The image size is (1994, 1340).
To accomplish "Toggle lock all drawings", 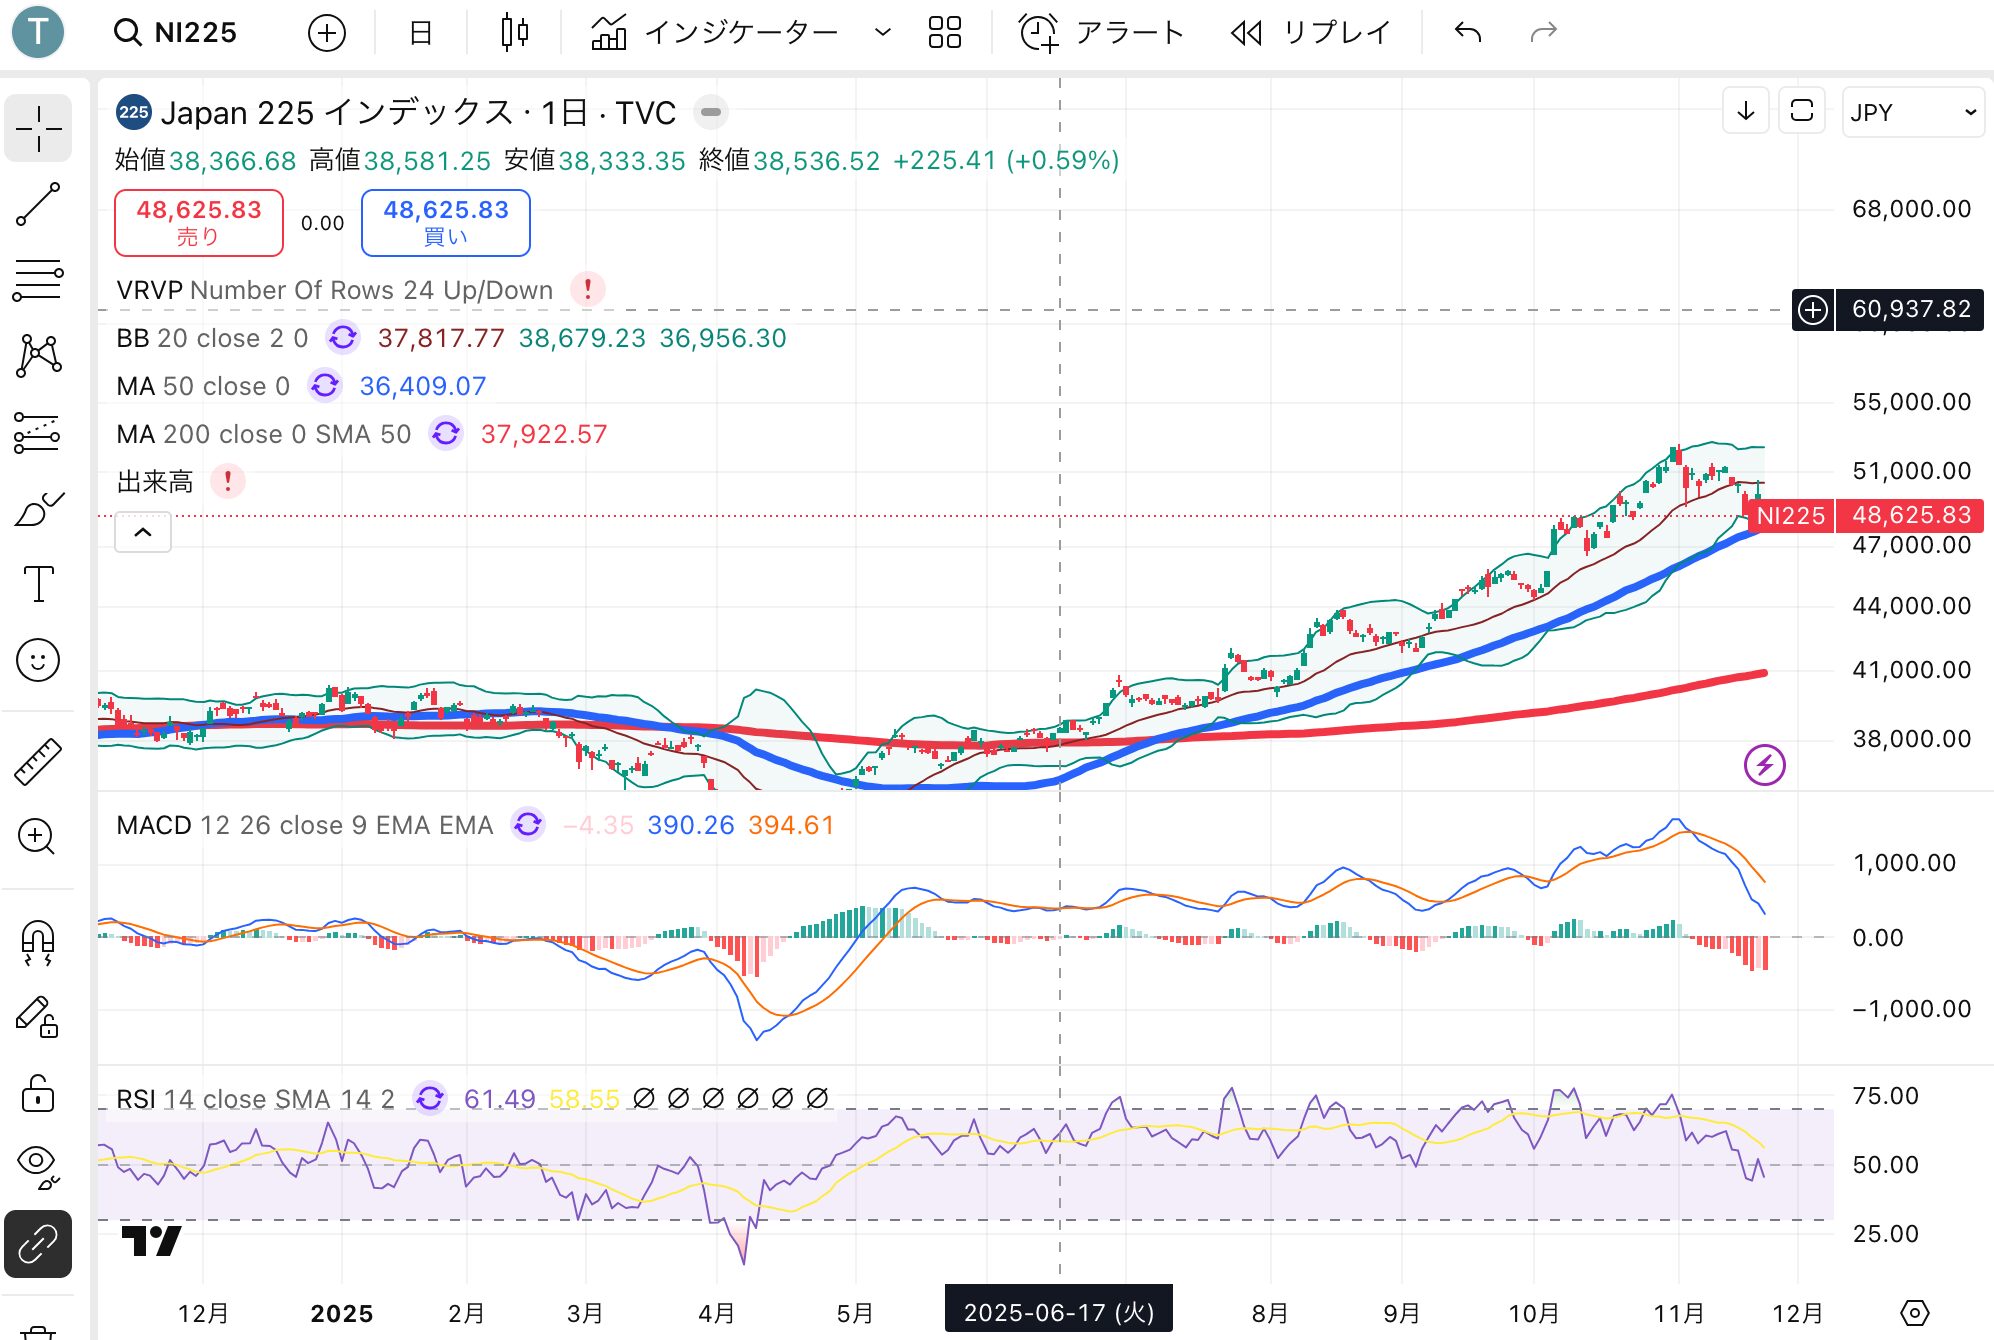I will (x=38, y=1093).
